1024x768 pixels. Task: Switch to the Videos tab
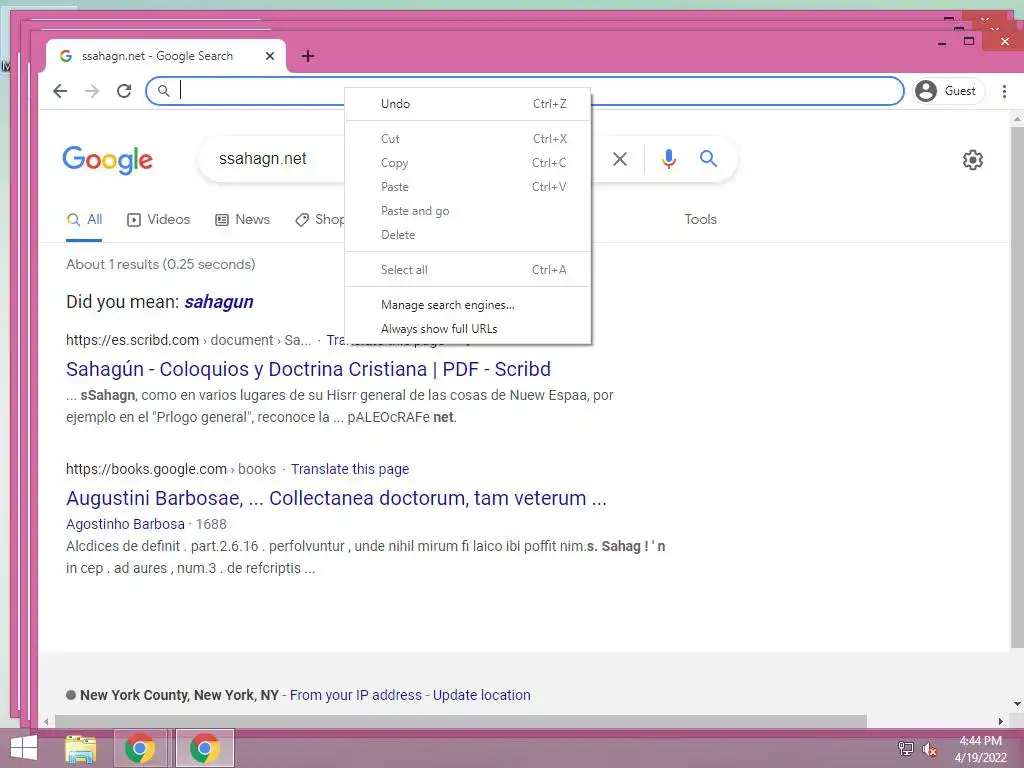[x=158, y=220]
